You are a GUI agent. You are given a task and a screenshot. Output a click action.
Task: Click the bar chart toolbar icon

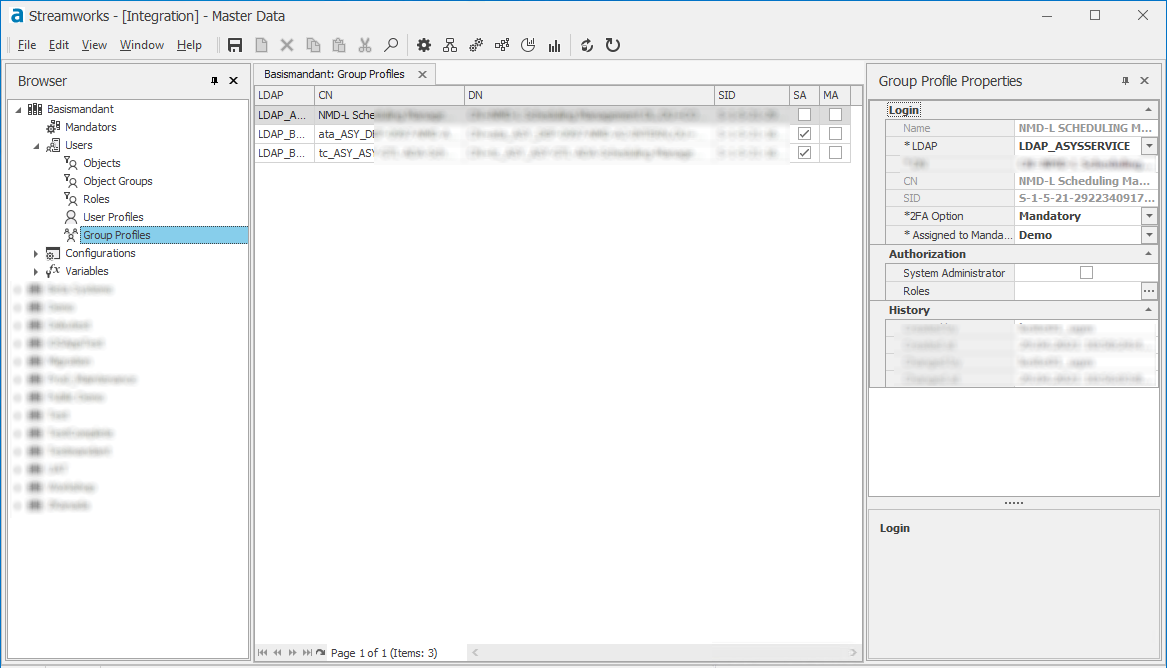tap(554, 46)
